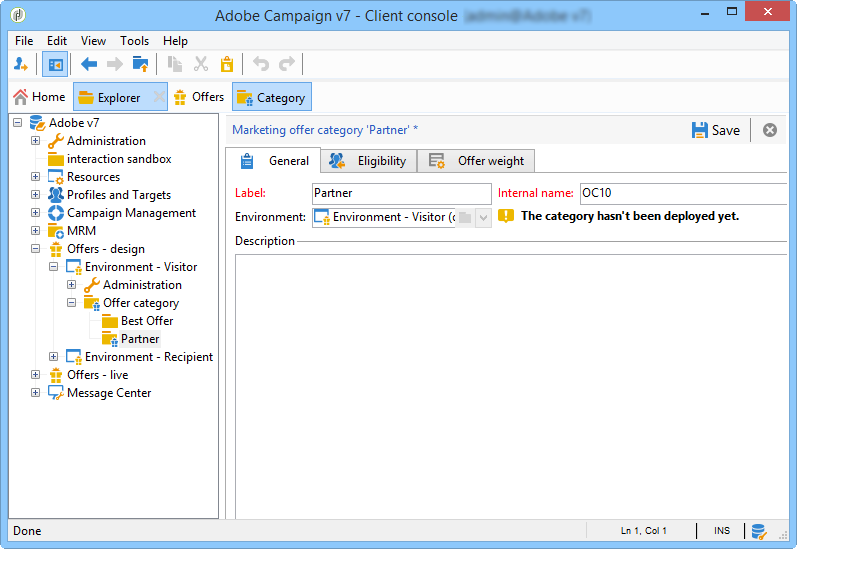Expand the Campaign Management node
This screenshot has width=844, height=584.
[x=36, y=213]
